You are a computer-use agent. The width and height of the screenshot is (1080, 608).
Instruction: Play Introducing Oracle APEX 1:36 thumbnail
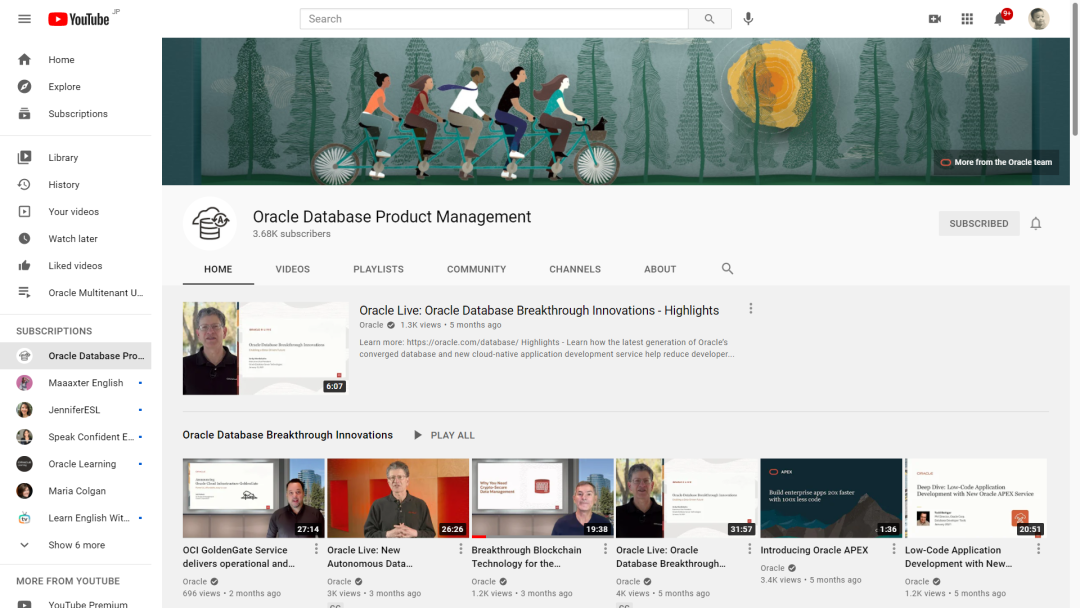831,498
